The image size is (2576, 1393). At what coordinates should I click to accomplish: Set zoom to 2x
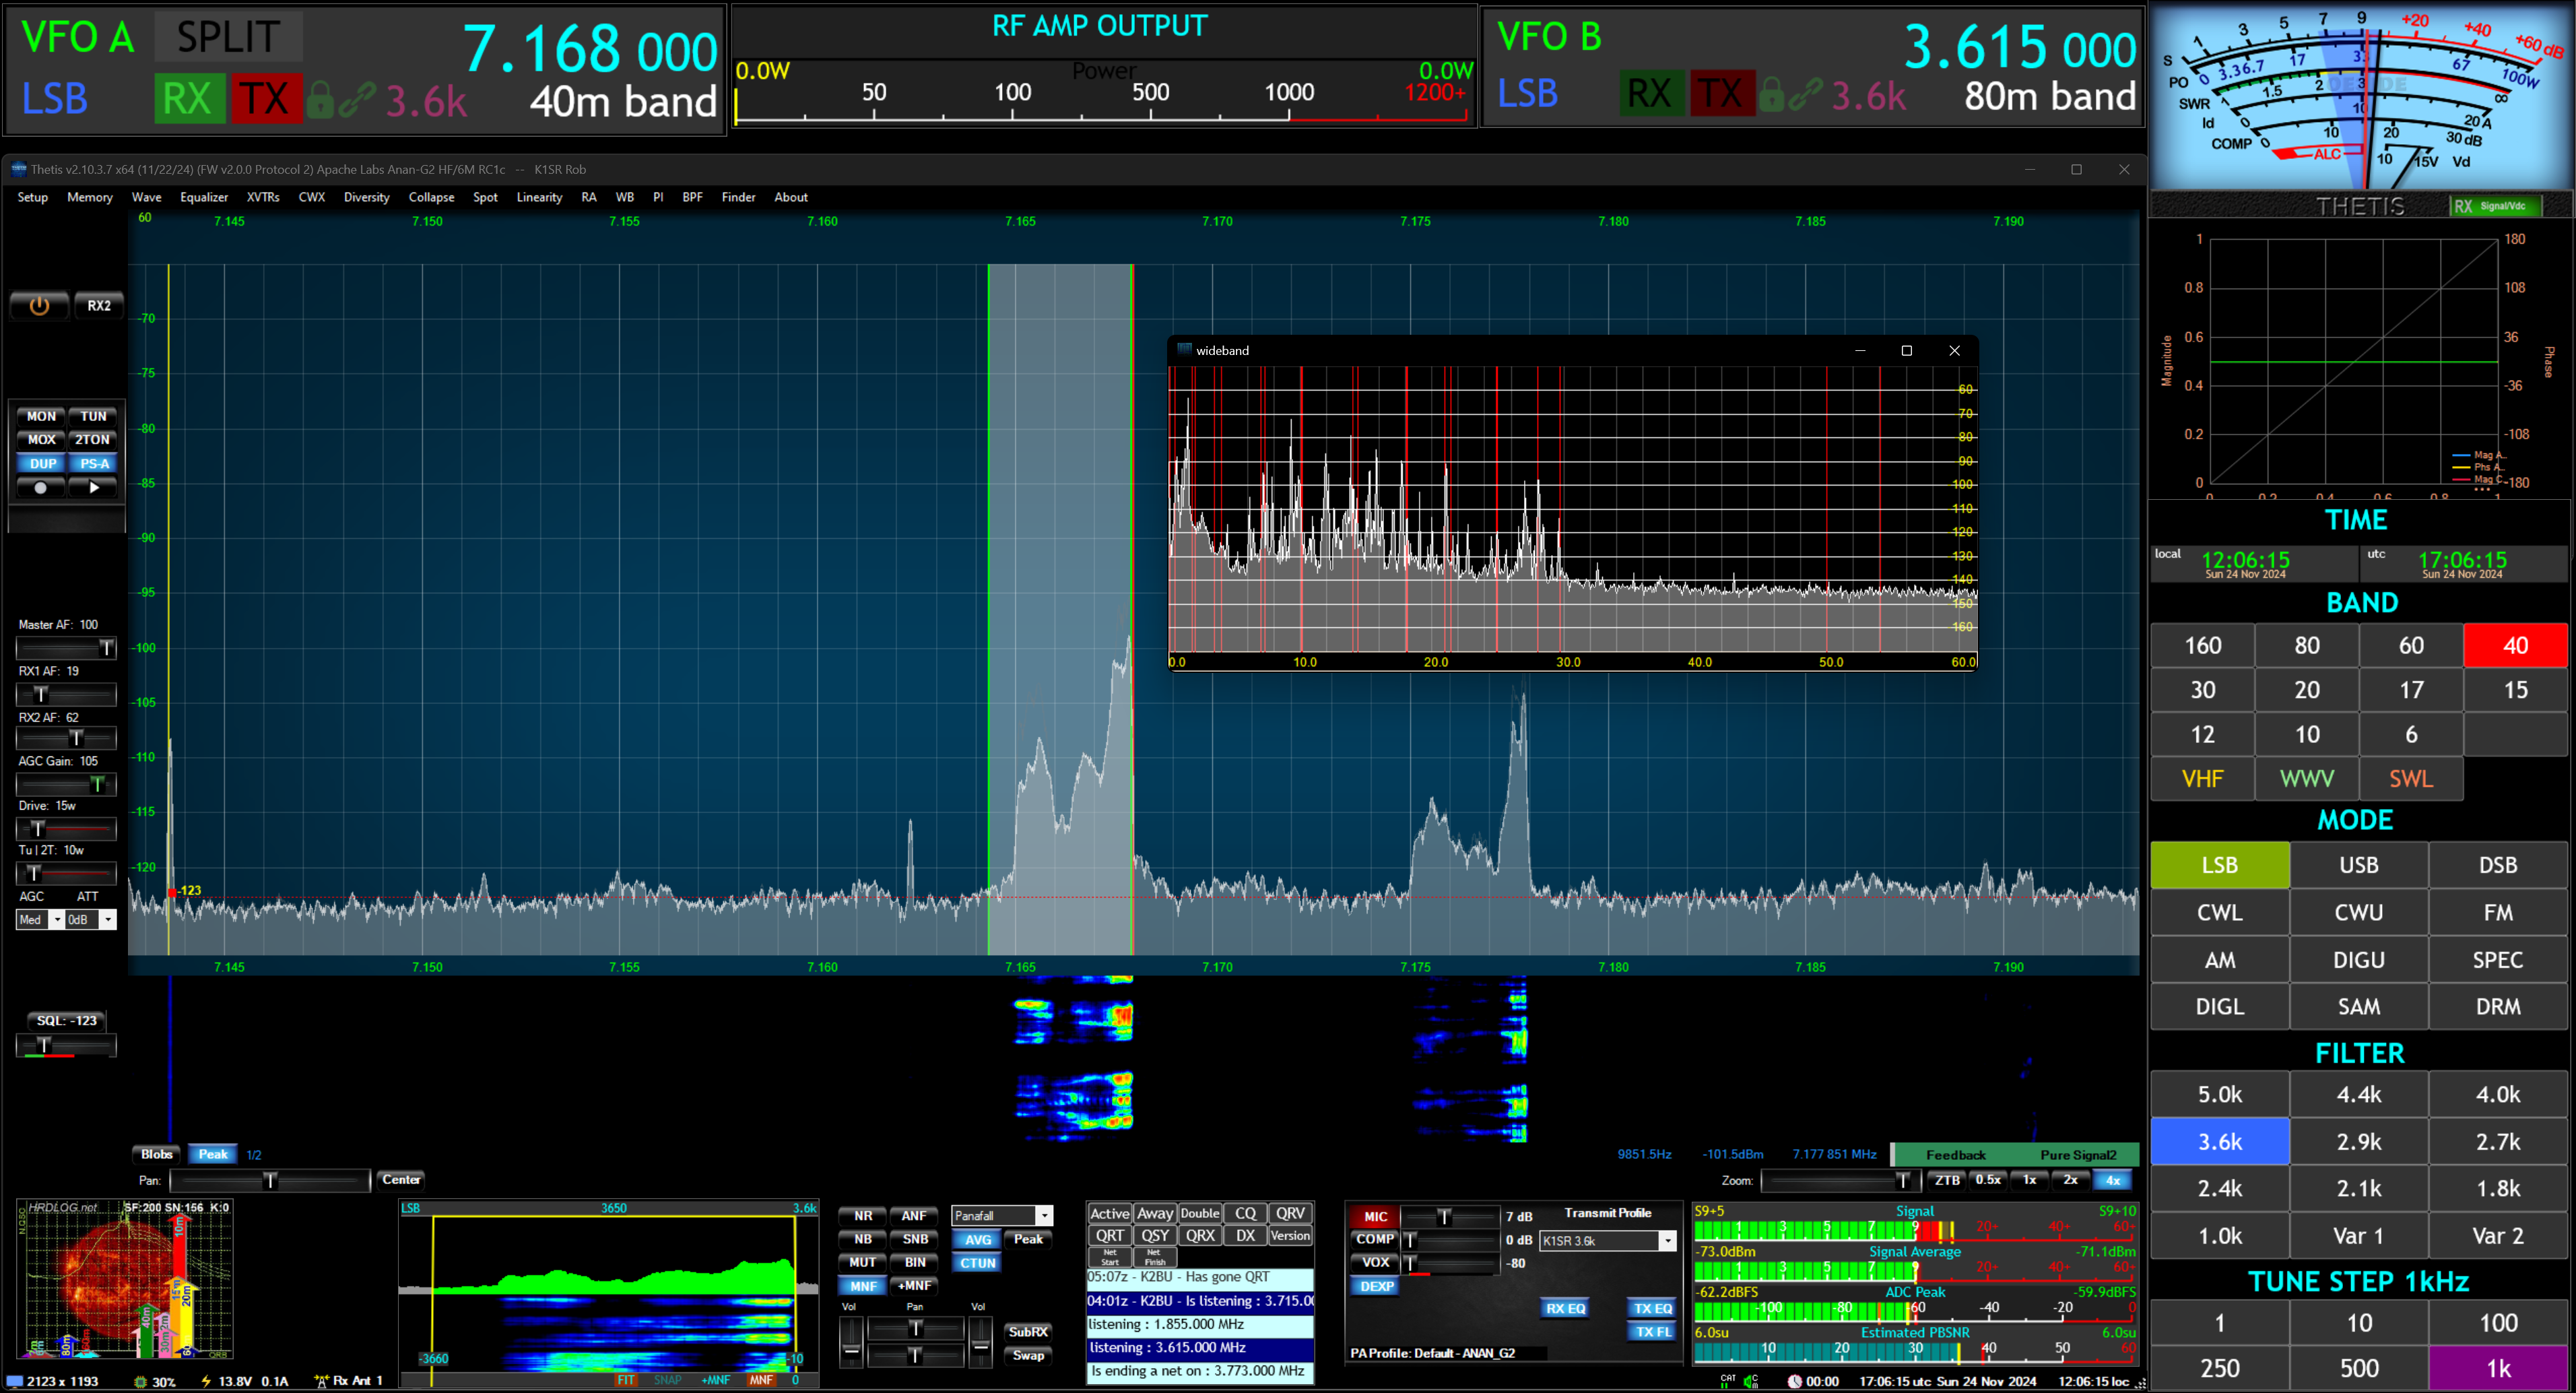2070,1180
